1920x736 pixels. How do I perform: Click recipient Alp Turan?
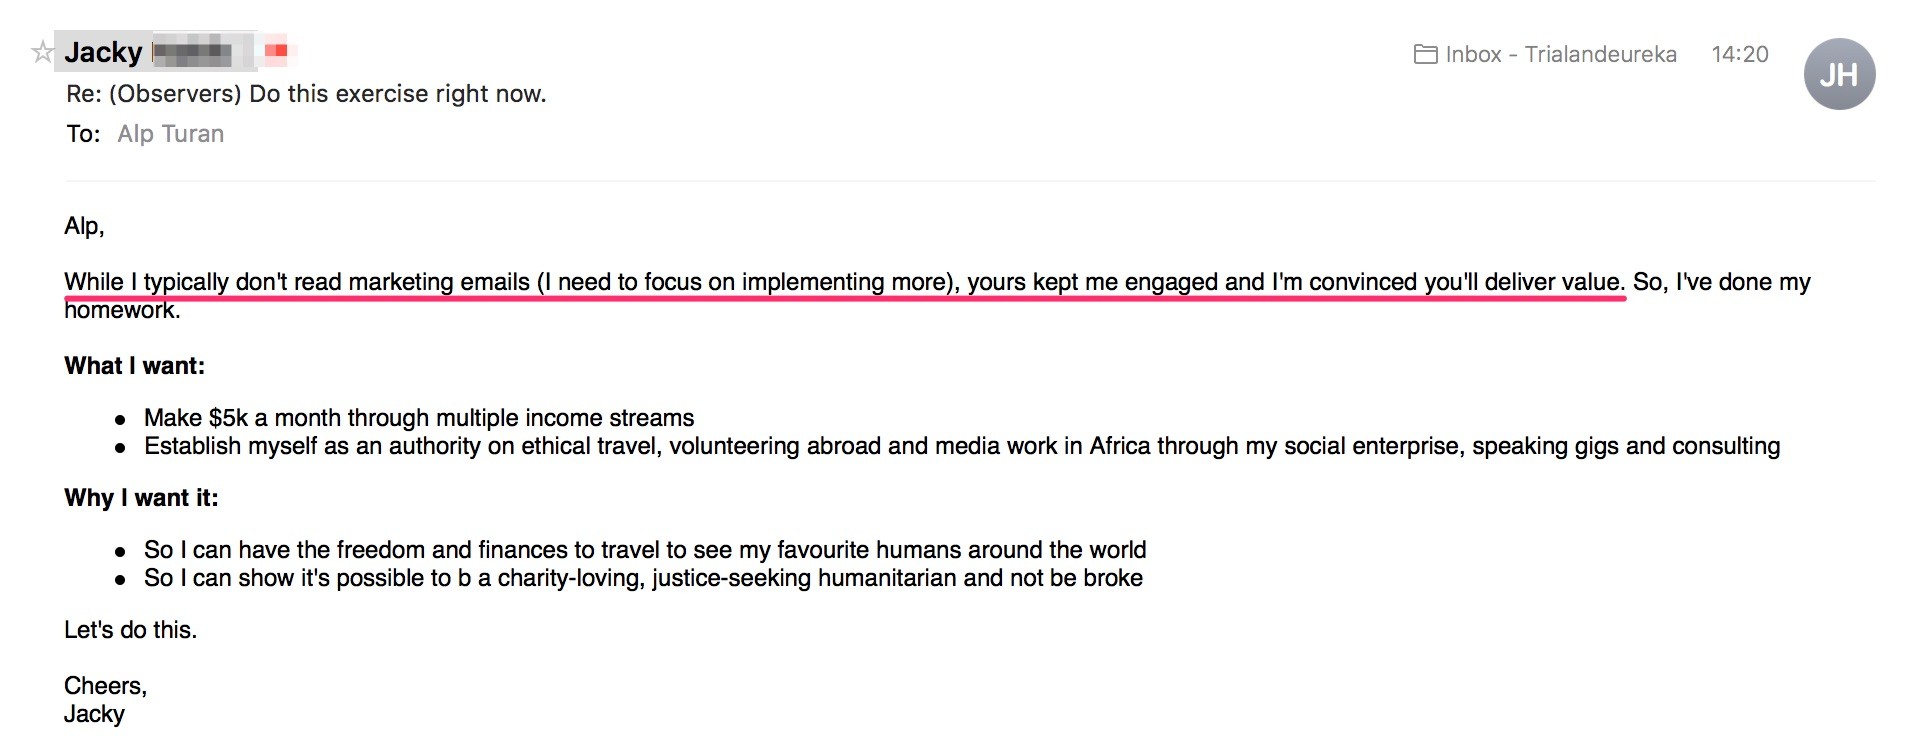170,134
